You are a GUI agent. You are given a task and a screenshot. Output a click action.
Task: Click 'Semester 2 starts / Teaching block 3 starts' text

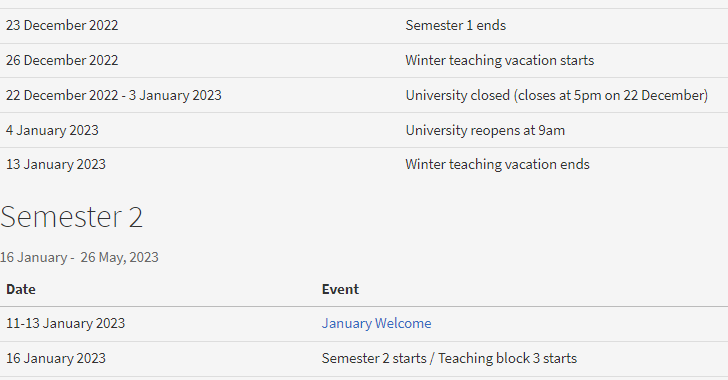449,358
